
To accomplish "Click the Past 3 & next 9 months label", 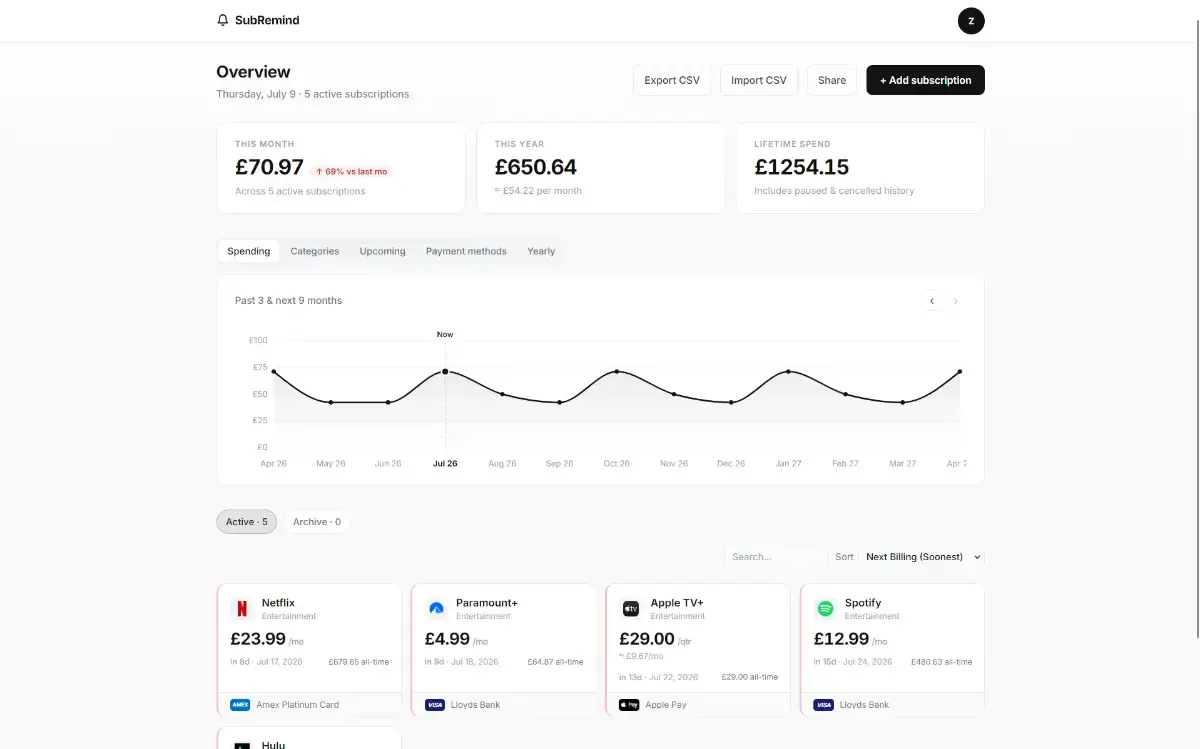I will click(x=288, y=300).
